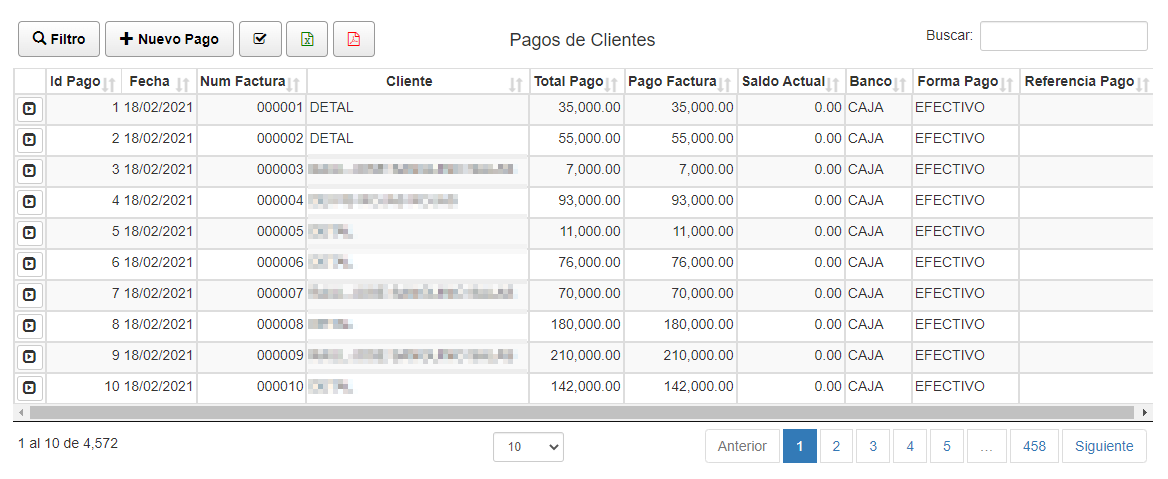Open row action icon for payment 10
Viewport: 1168px width, 479px height.
point(29,387)
